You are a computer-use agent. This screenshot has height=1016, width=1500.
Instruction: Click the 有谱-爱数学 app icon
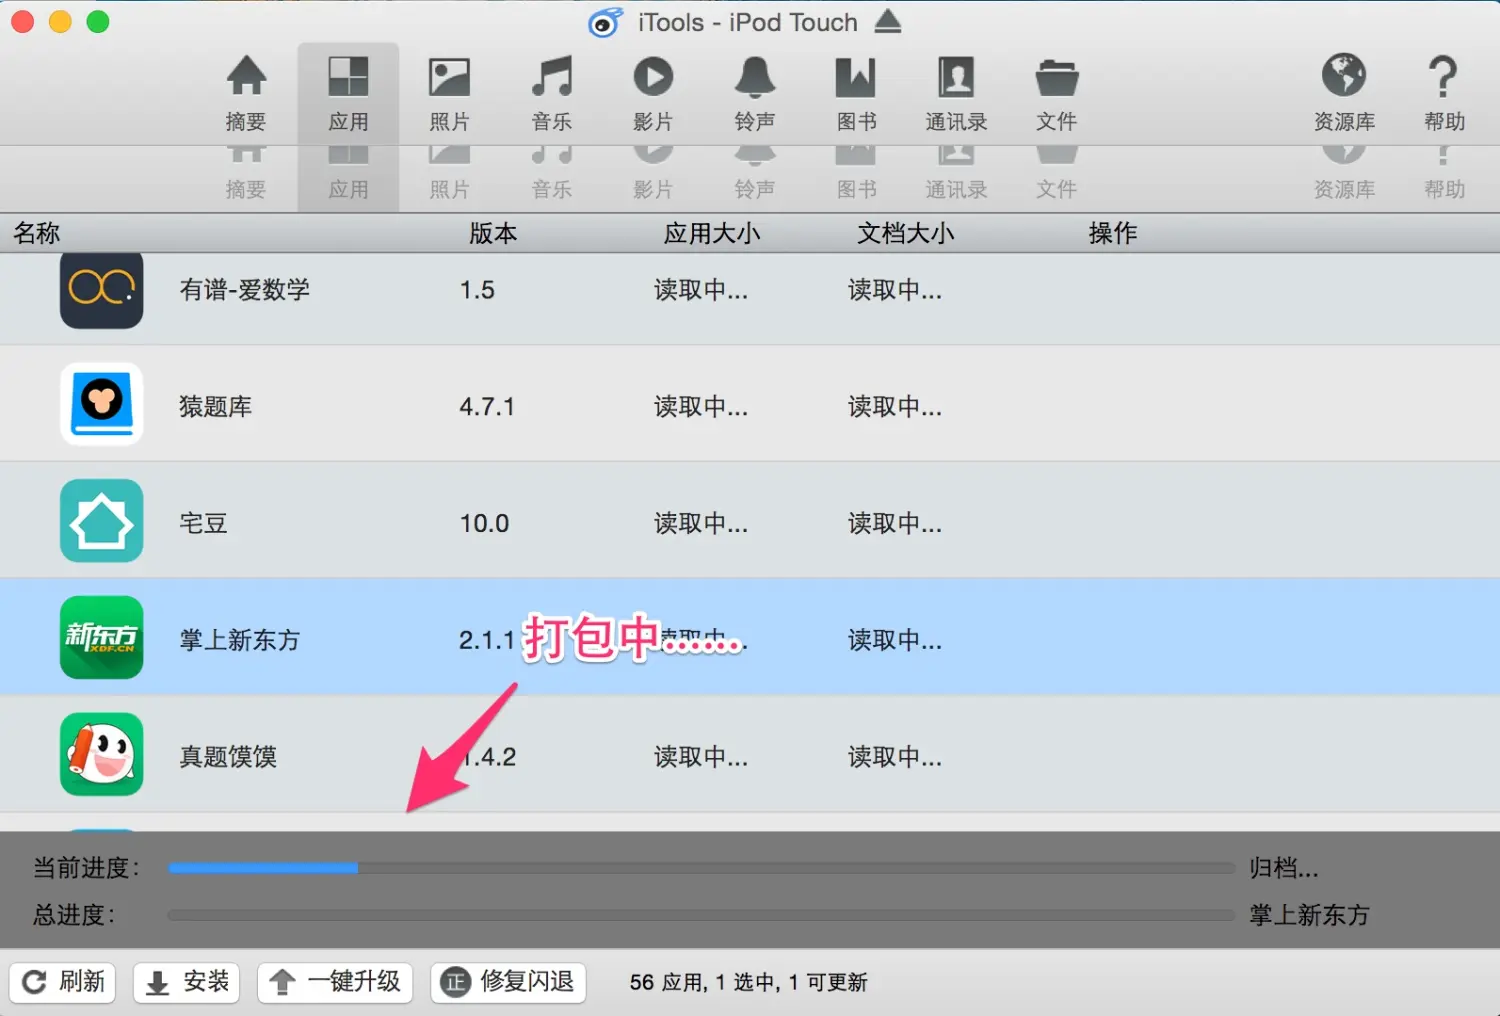[x=101, y=289]
